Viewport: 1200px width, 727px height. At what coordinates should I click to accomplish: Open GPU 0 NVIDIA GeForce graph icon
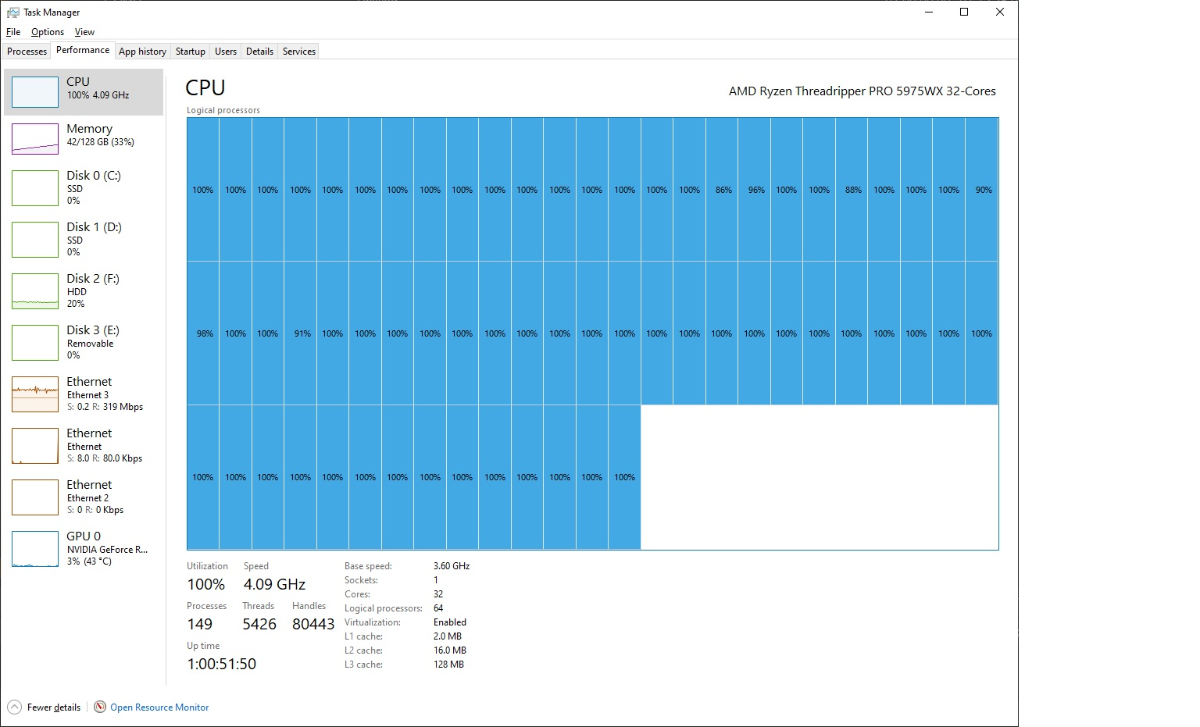[x=35, y=549]
